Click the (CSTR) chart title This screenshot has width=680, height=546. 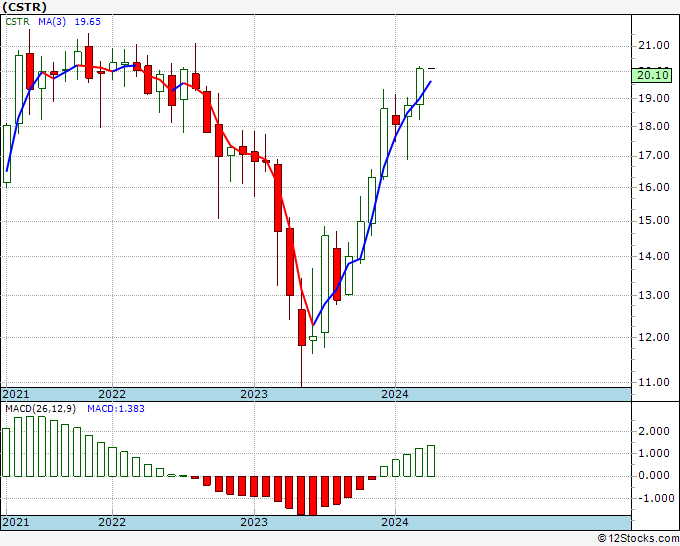pyautogui.click(x=24, y=7)
